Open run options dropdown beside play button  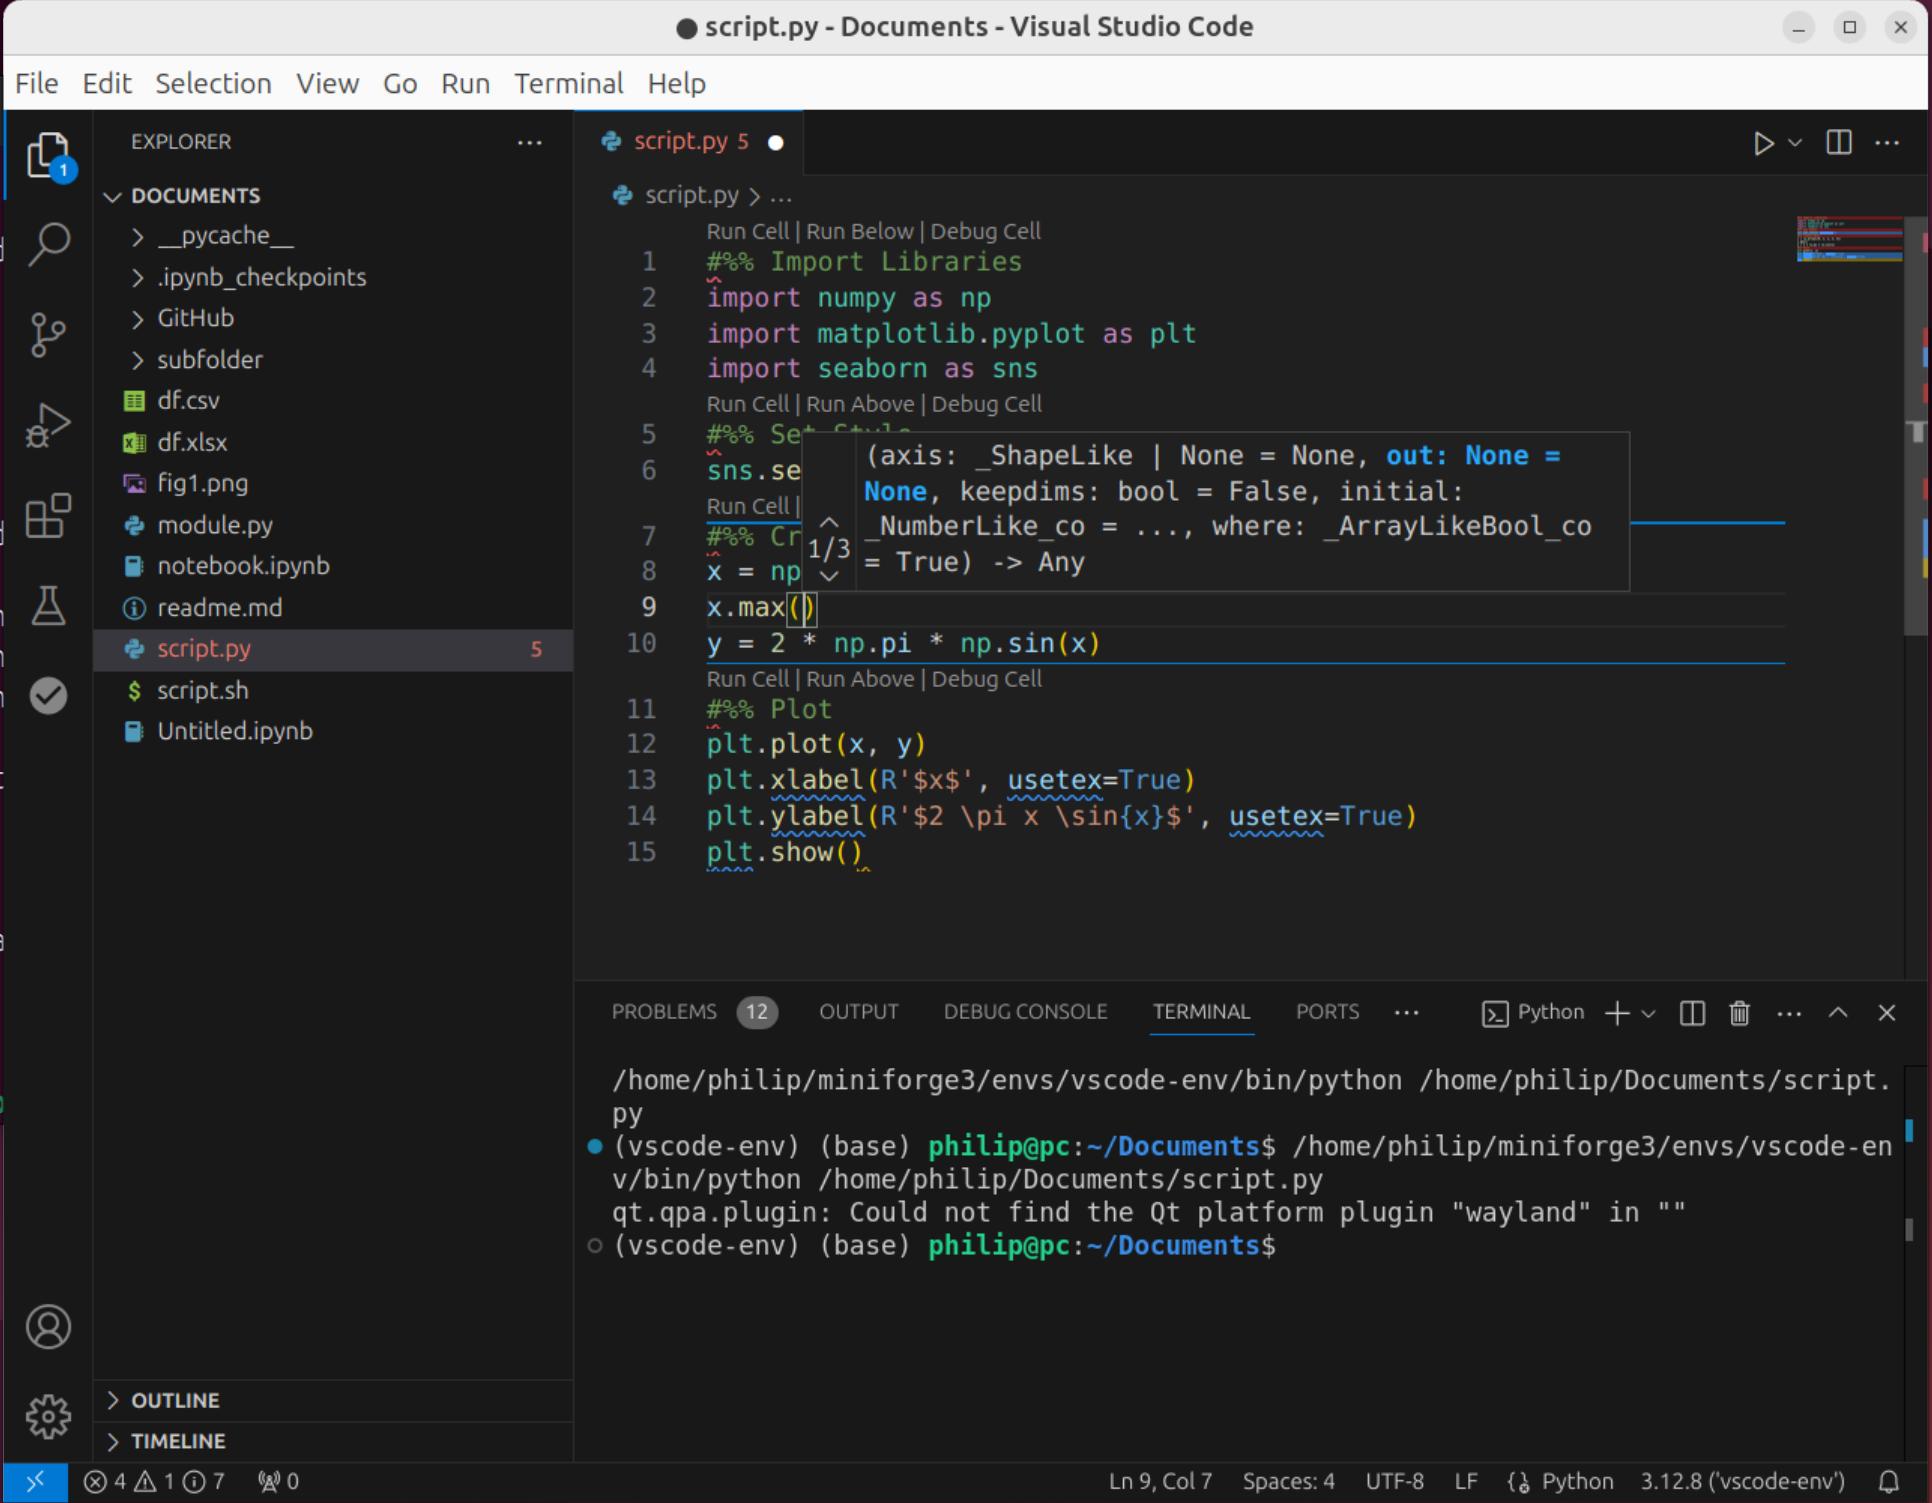[x=1795, y=143]
